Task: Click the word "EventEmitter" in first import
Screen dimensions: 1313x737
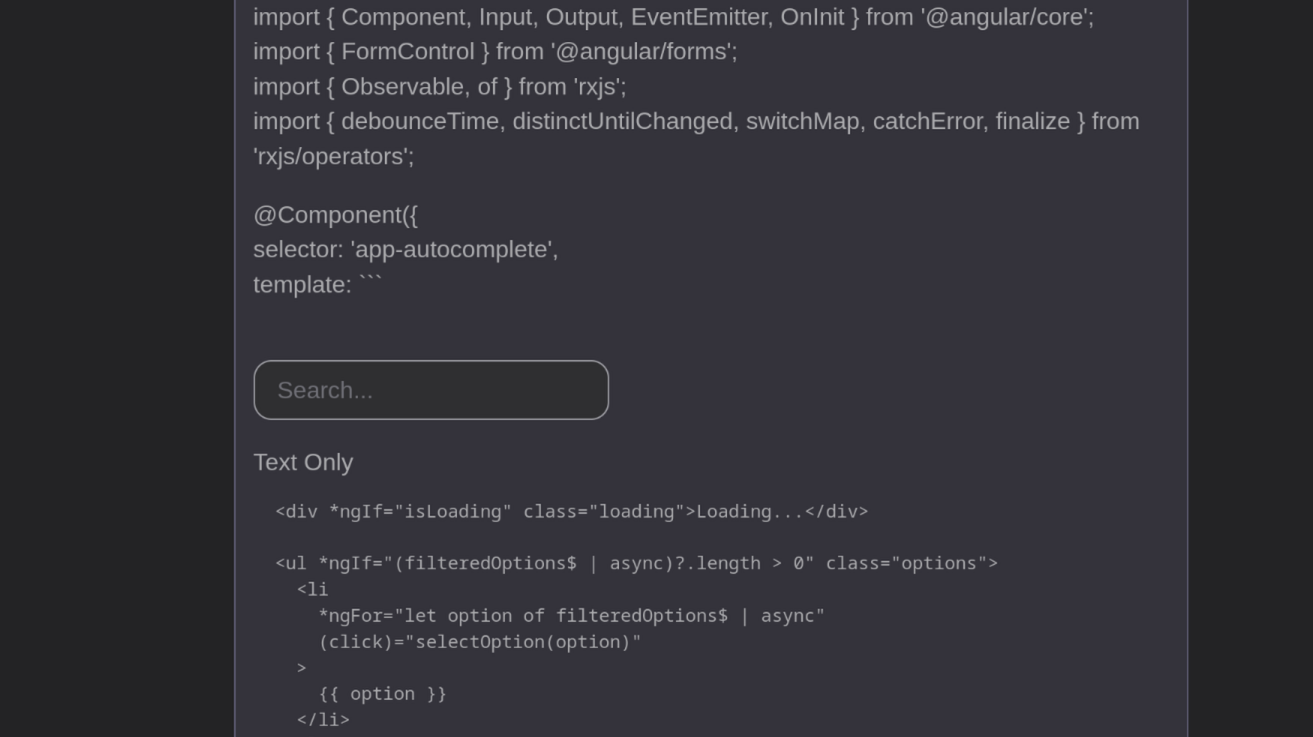Action: [x=699, y=17]
